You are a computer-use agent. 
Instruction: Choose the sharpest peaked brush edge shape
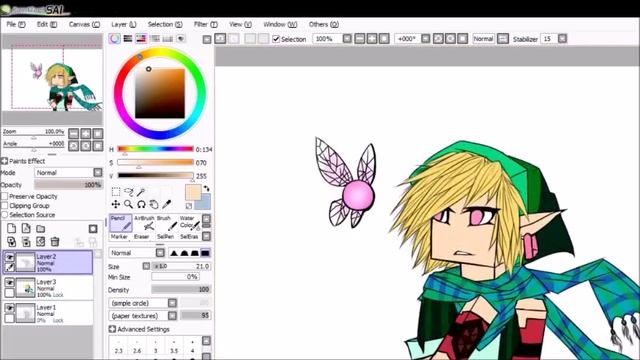174,253
